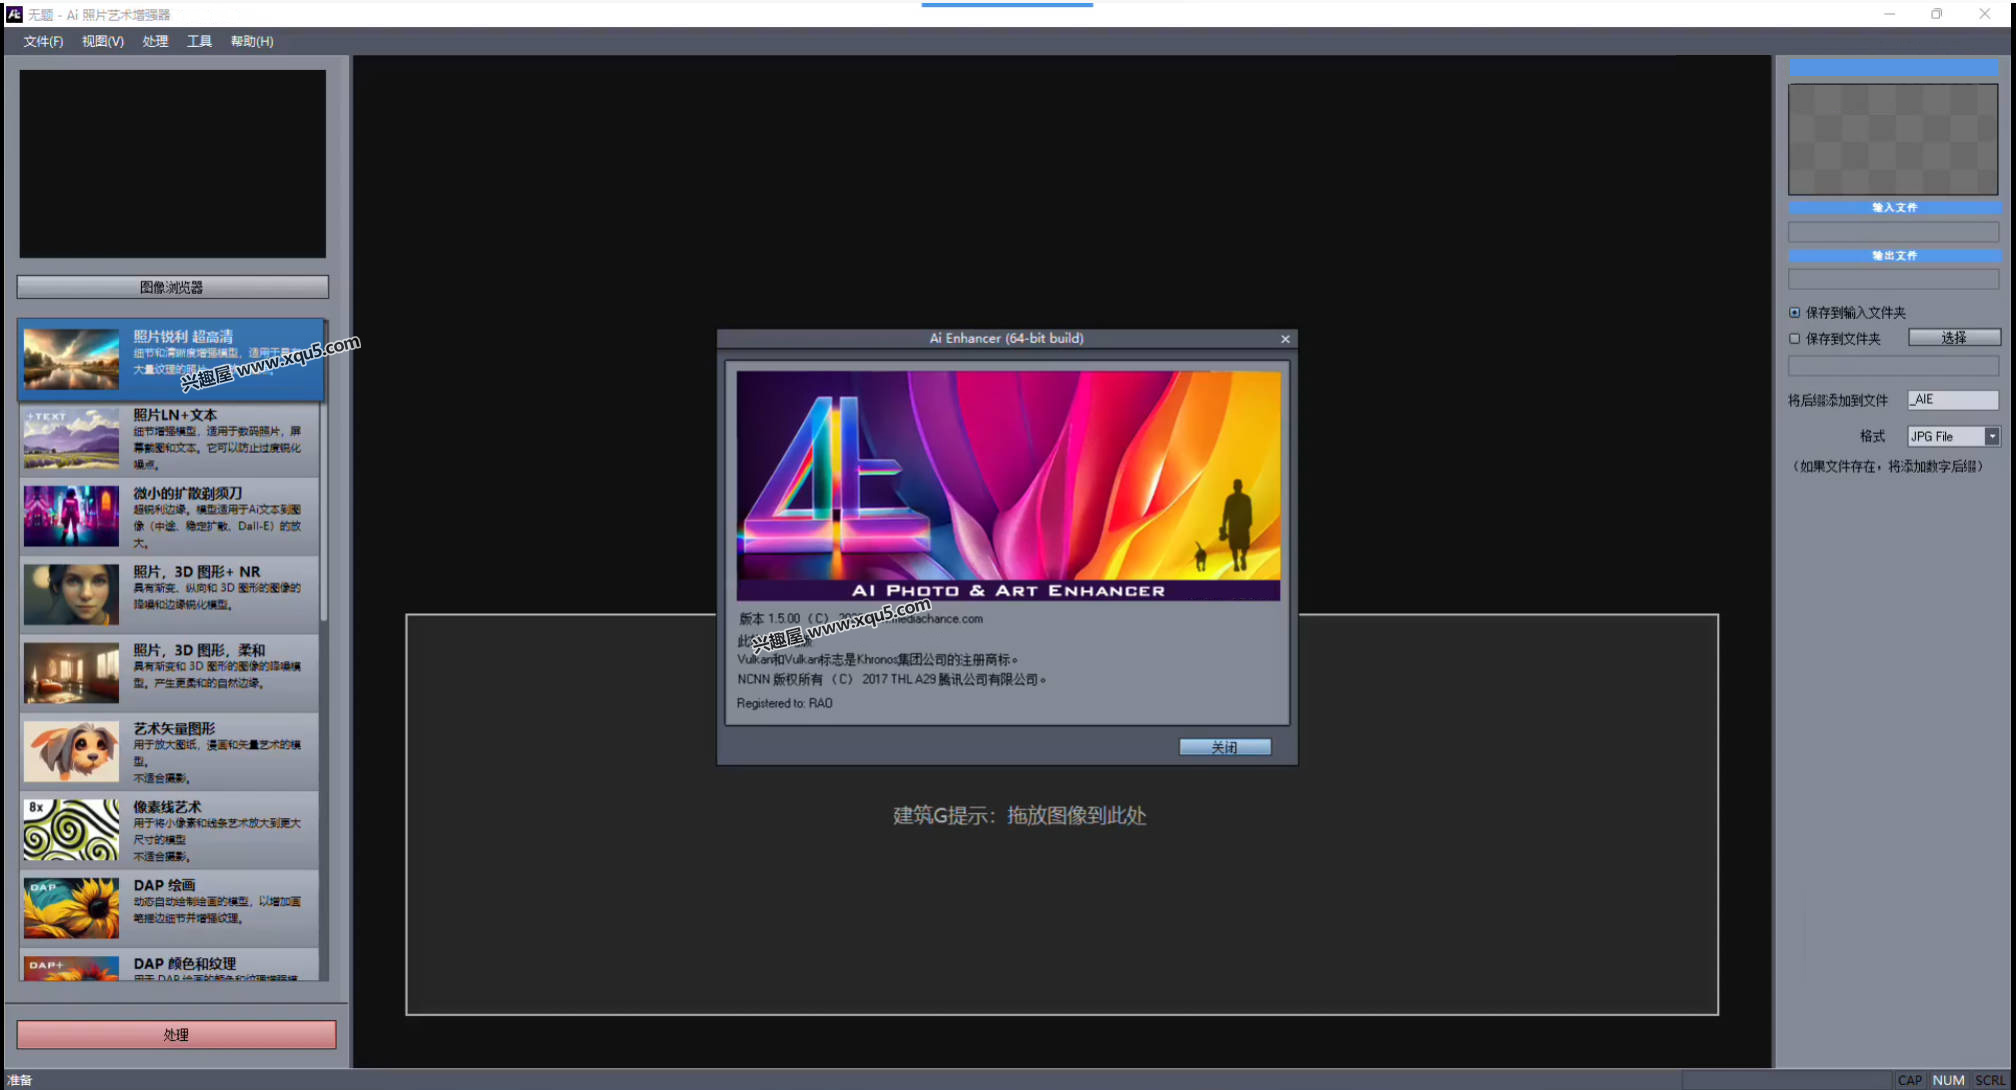
Task: Click the AI Photo & Art Enhancer banner image
Action: pyautogui.click(x=1008, y=486)
